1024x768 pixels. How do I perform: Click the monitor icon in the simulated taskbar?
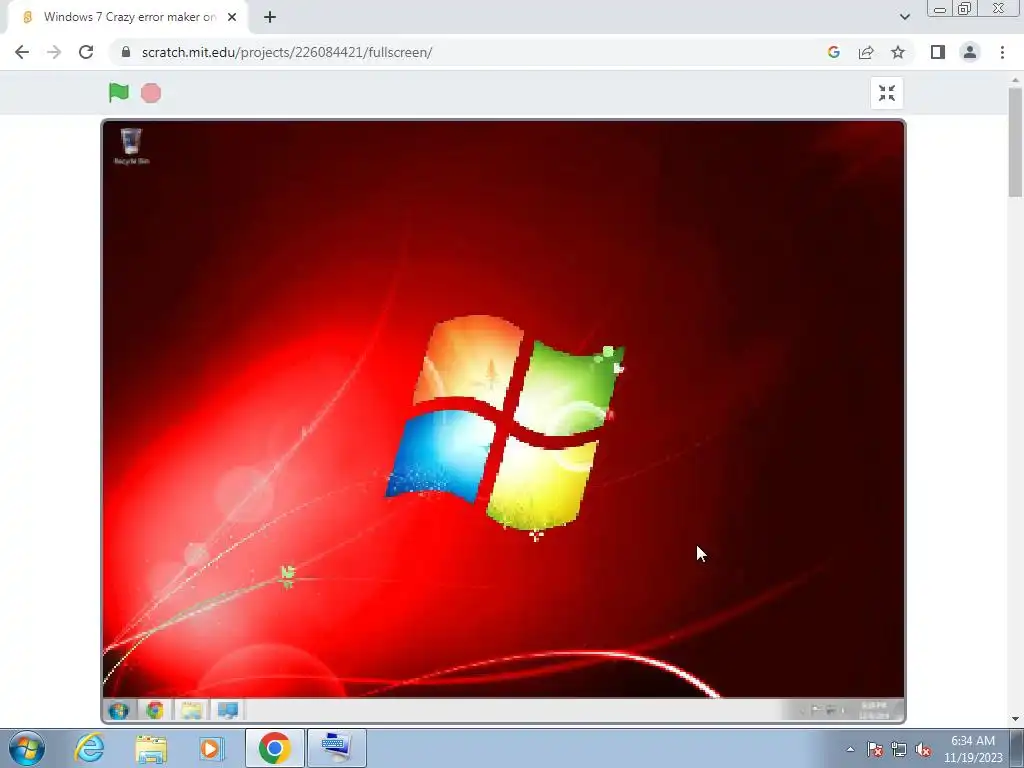coord(228,710)
